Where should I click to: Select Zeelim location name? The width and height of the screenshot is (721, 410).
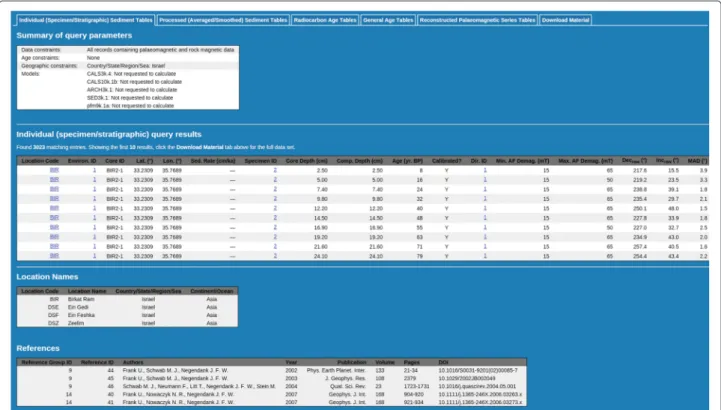[x=76, y=323]
